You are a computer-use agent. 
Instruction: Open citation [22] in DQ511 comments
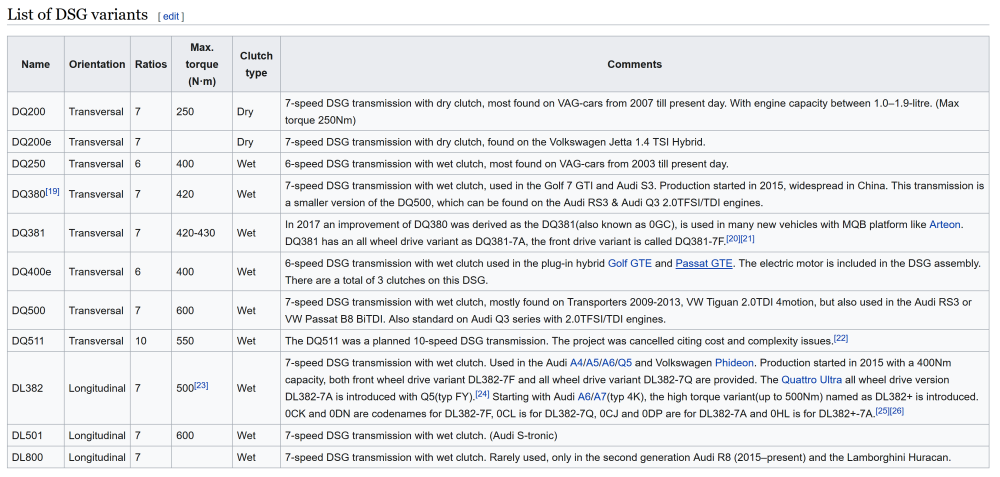click(841, 338)
